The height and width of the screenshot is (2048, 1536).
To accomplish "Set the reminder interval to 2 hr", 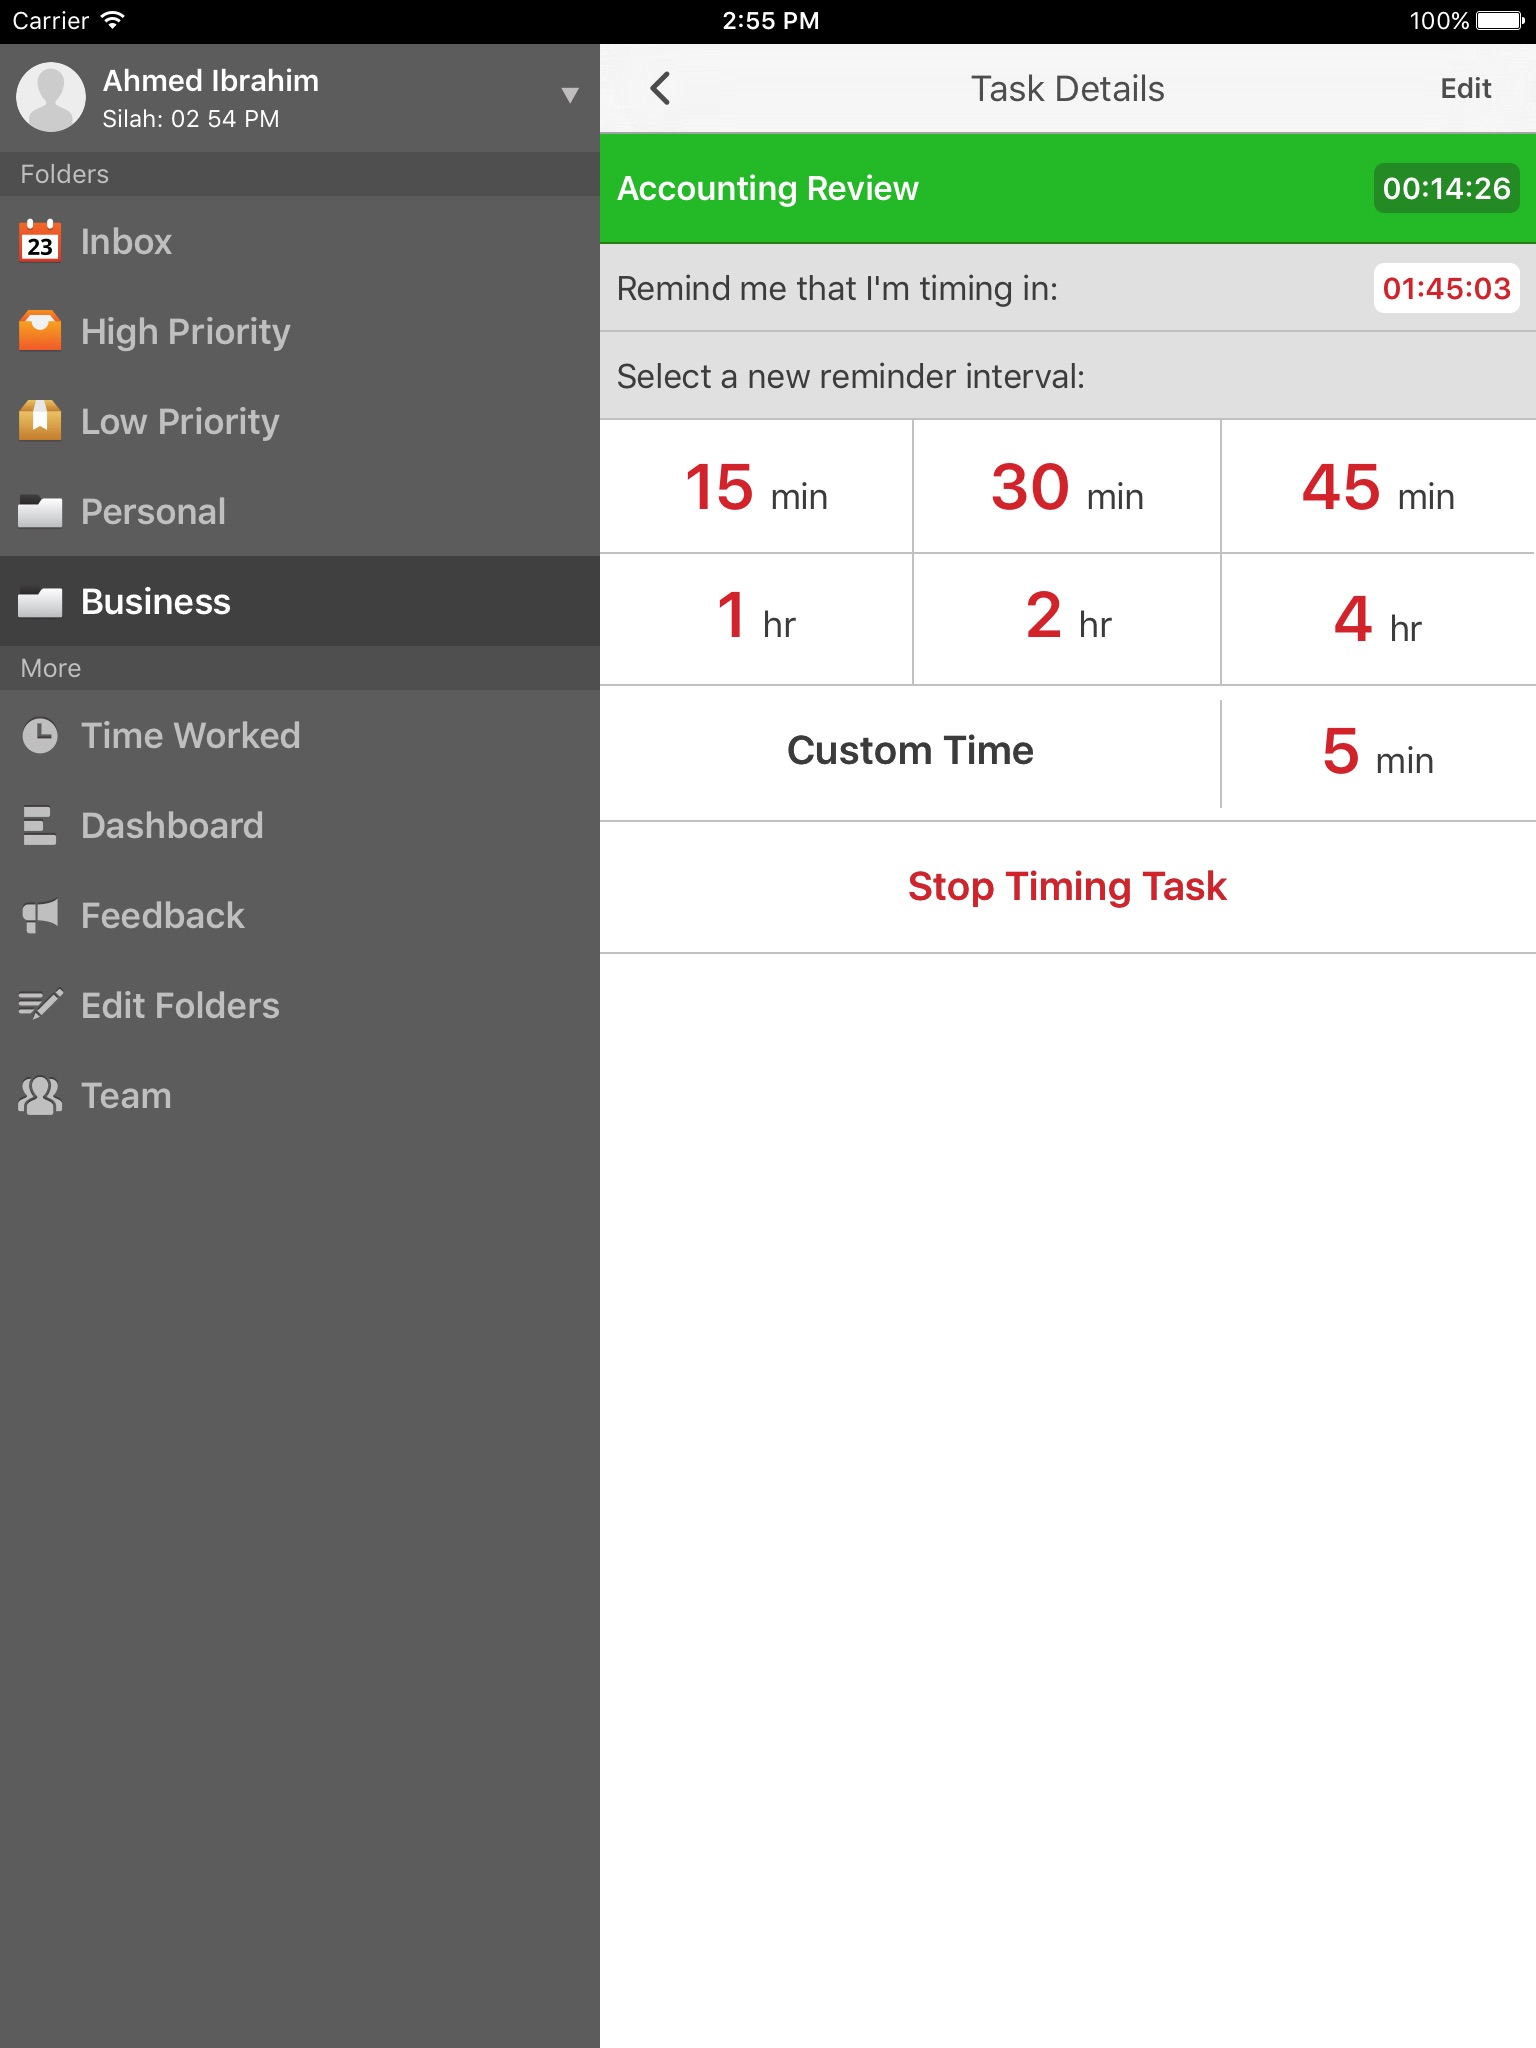I will (x=1067, y=619).
